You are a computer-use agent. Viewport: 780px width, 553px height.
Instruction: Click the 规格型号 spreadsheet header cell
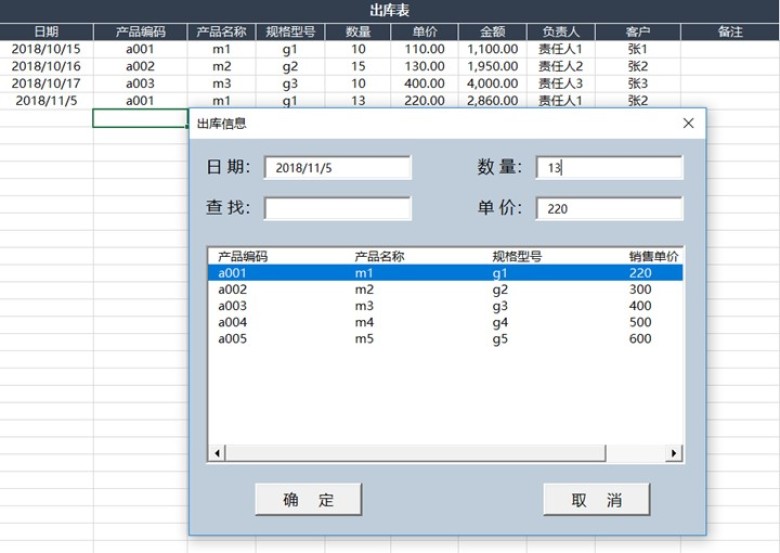click(x=291, y=32)
